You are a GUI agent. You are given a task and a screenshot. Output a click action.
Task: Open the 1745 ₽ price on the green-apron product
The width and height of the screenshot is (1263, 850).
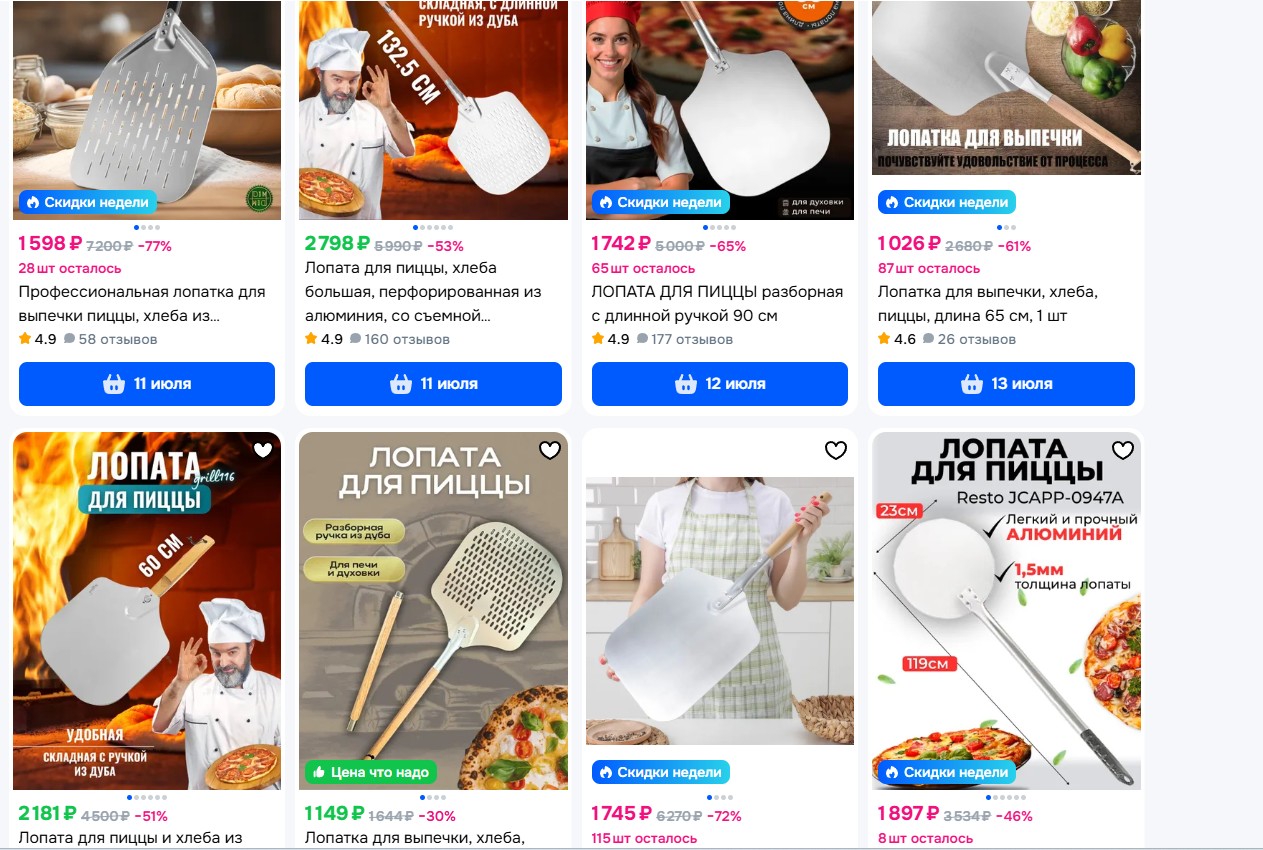[x=620, y=815]
